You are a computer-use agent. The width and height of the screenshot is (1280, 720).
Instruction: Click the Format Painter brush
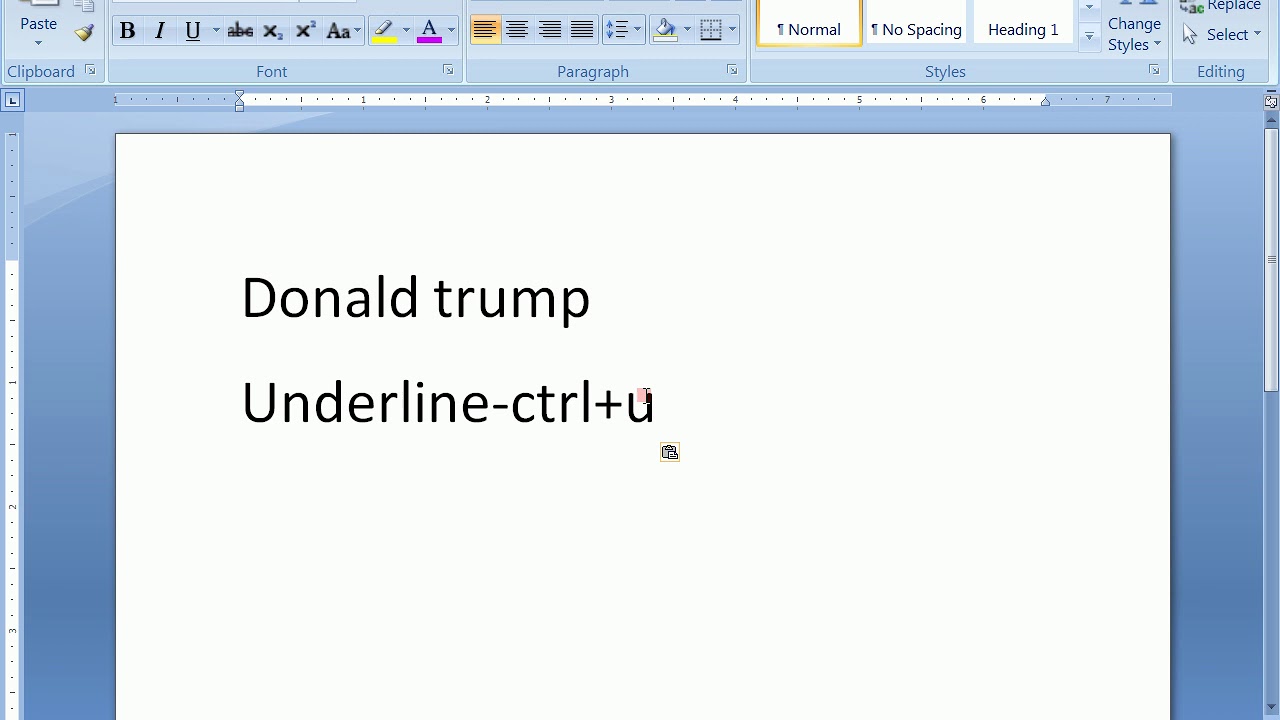(84, 32)
